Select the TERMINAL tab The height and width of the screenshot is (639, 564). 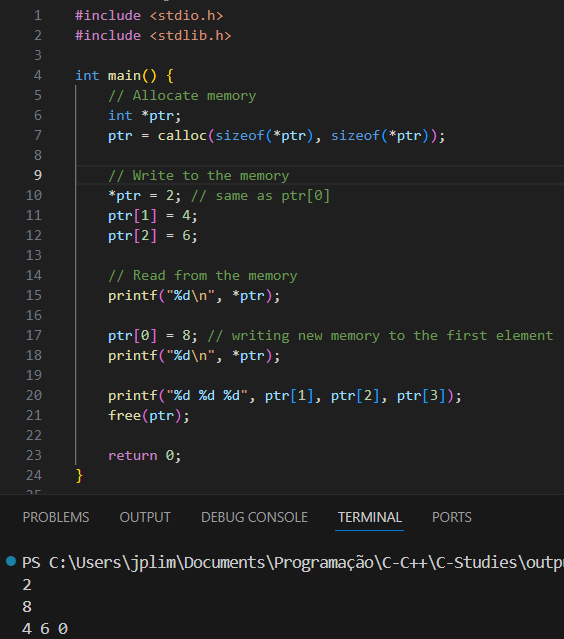(x=370, y=517)
